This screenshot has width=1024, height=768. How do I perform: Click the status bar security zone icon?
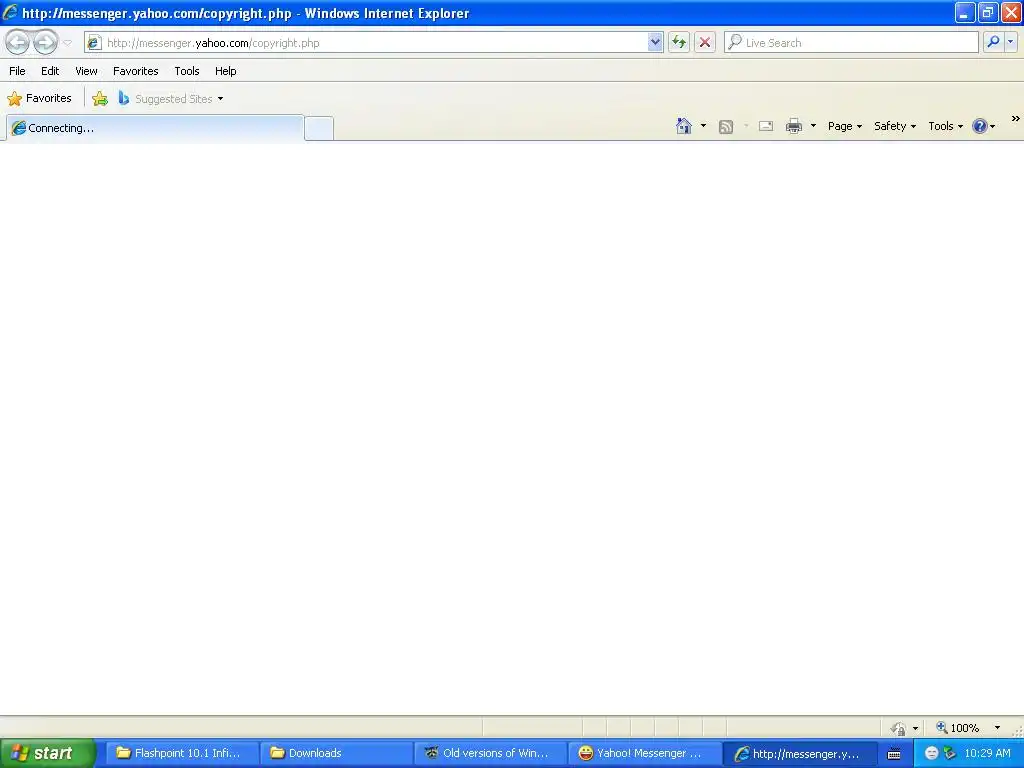pos(899,728)
